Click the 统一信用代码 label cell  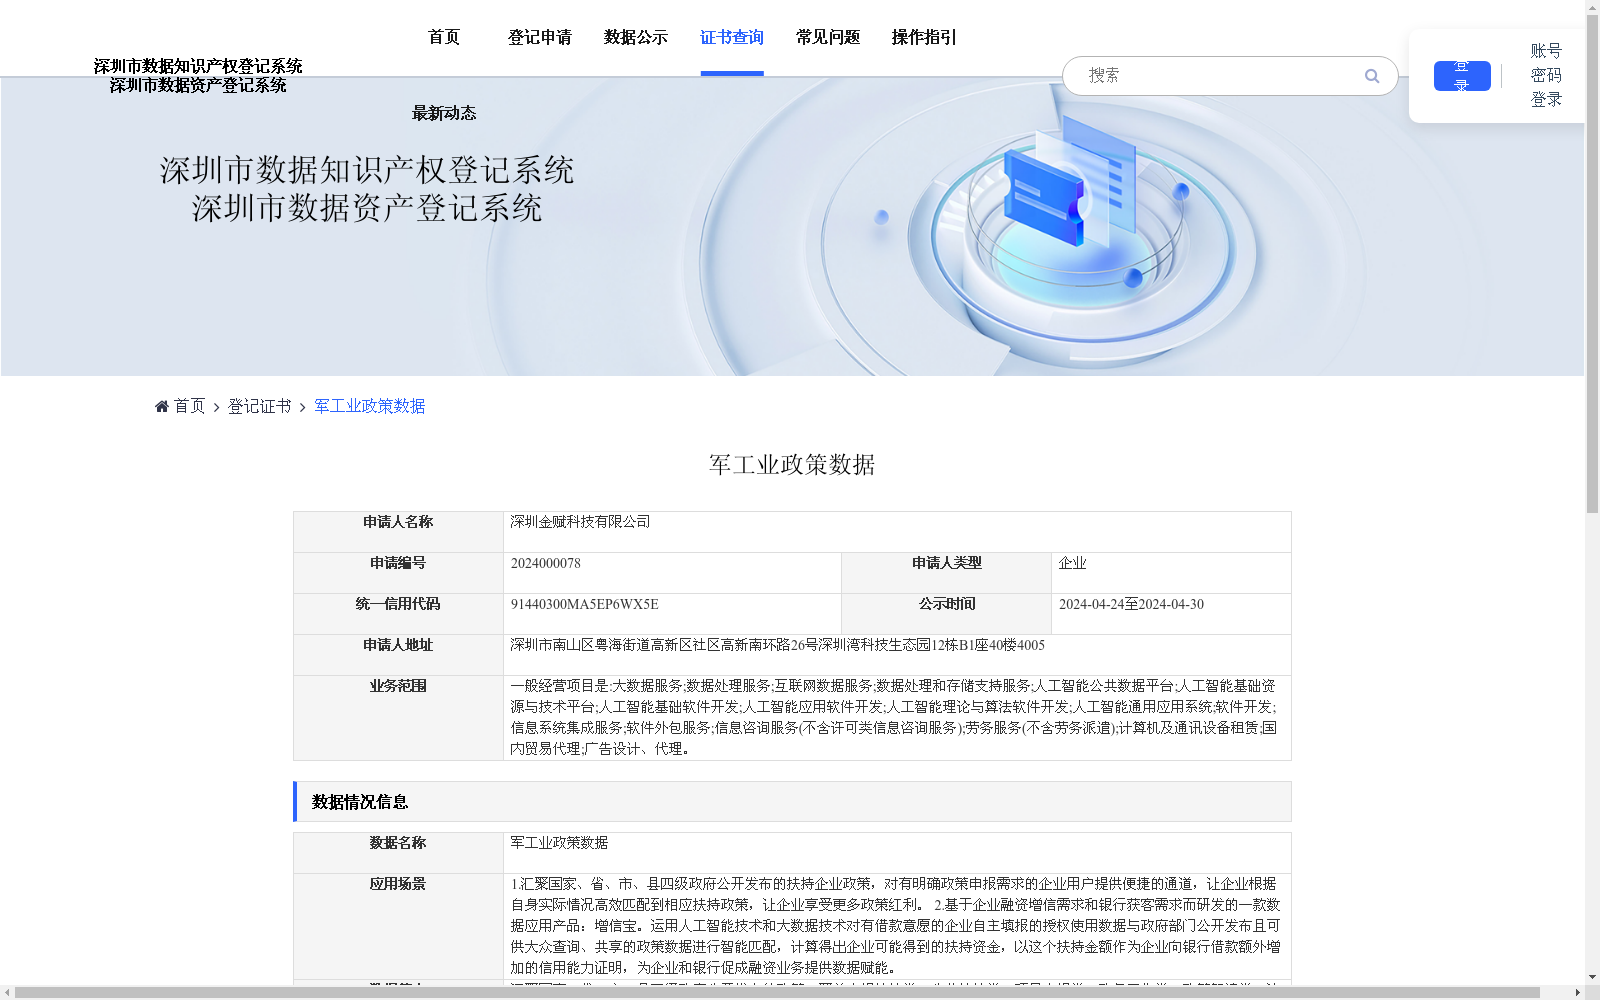(398, 614)
